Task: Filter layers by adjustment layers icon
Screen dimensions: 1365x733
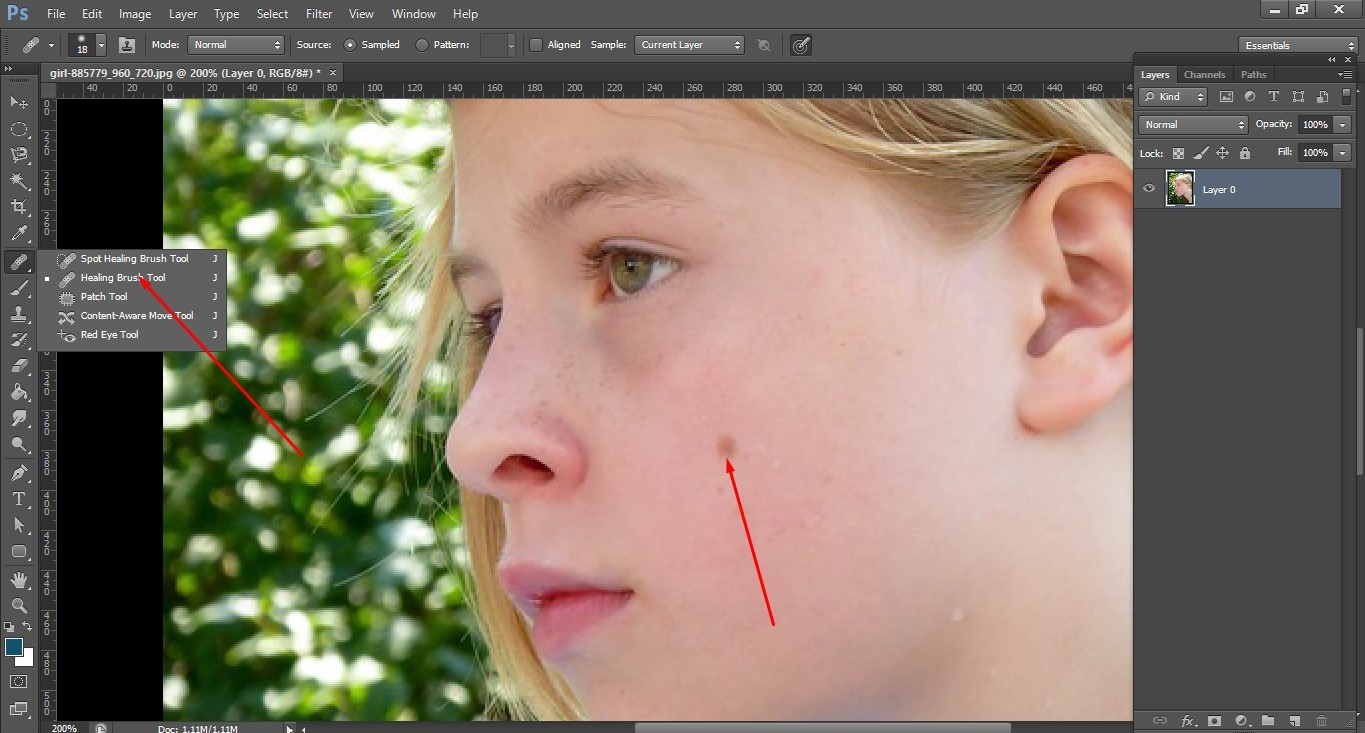Action: (x=1250, y=97)
